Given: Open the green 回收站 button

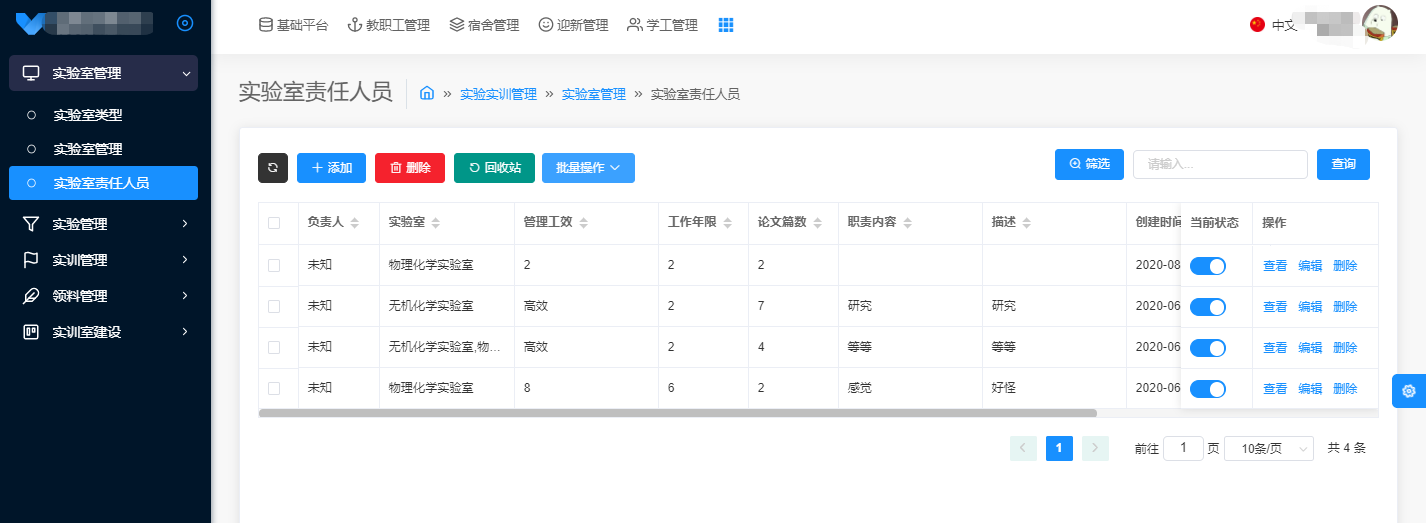Looking at the screenshot, I should (494, 168).
